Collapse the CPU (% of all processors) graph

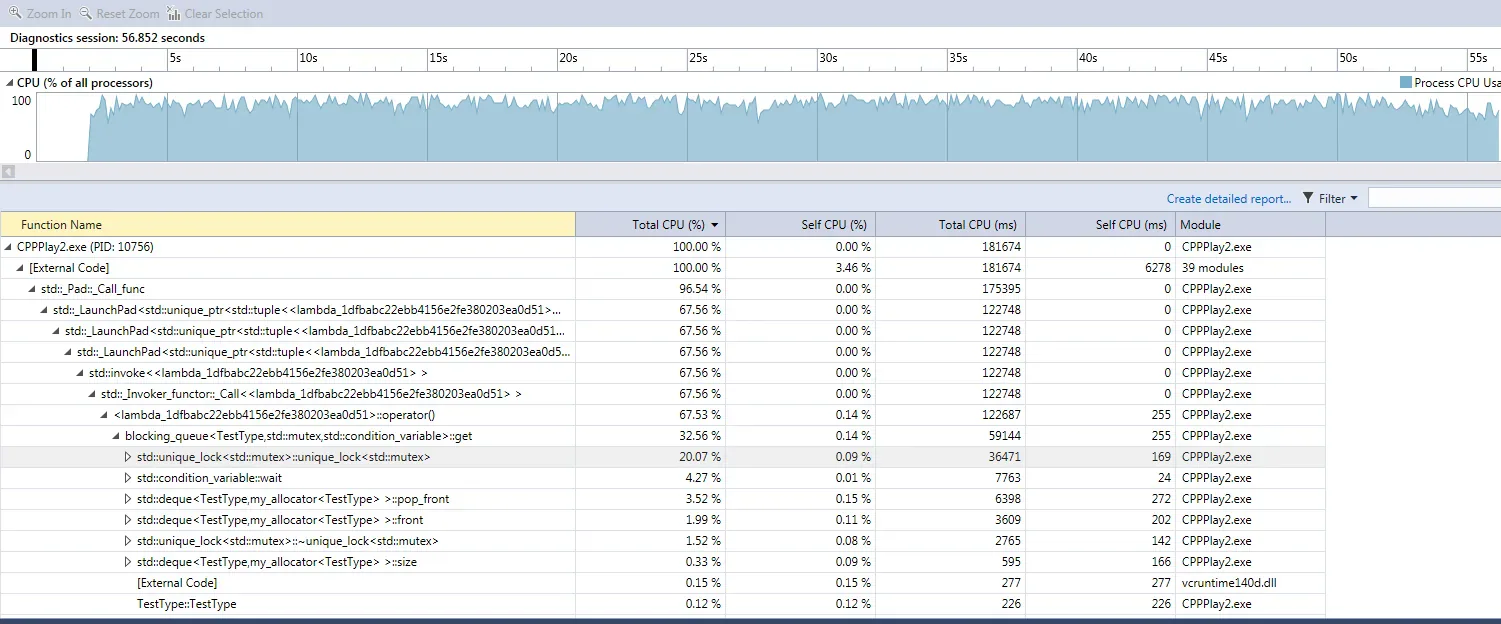(10, 83)
